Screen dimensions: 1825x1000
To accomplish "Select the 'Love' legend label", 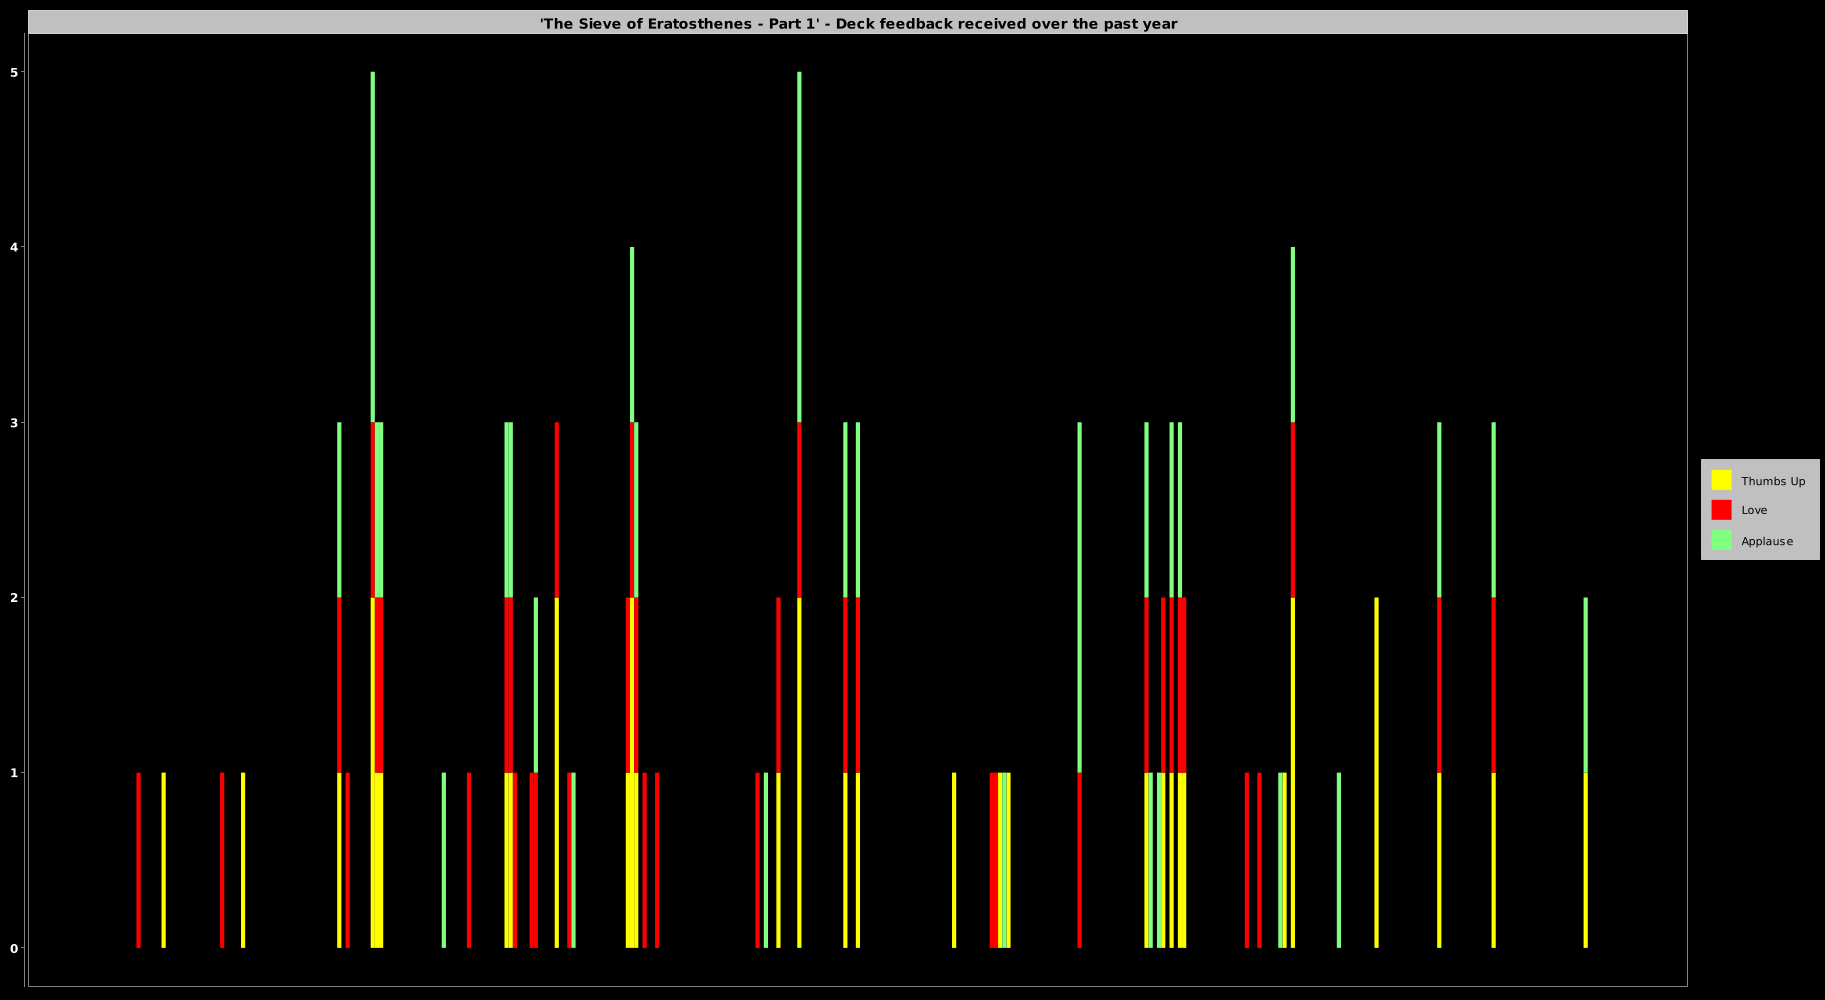I will pos(1754,510).
